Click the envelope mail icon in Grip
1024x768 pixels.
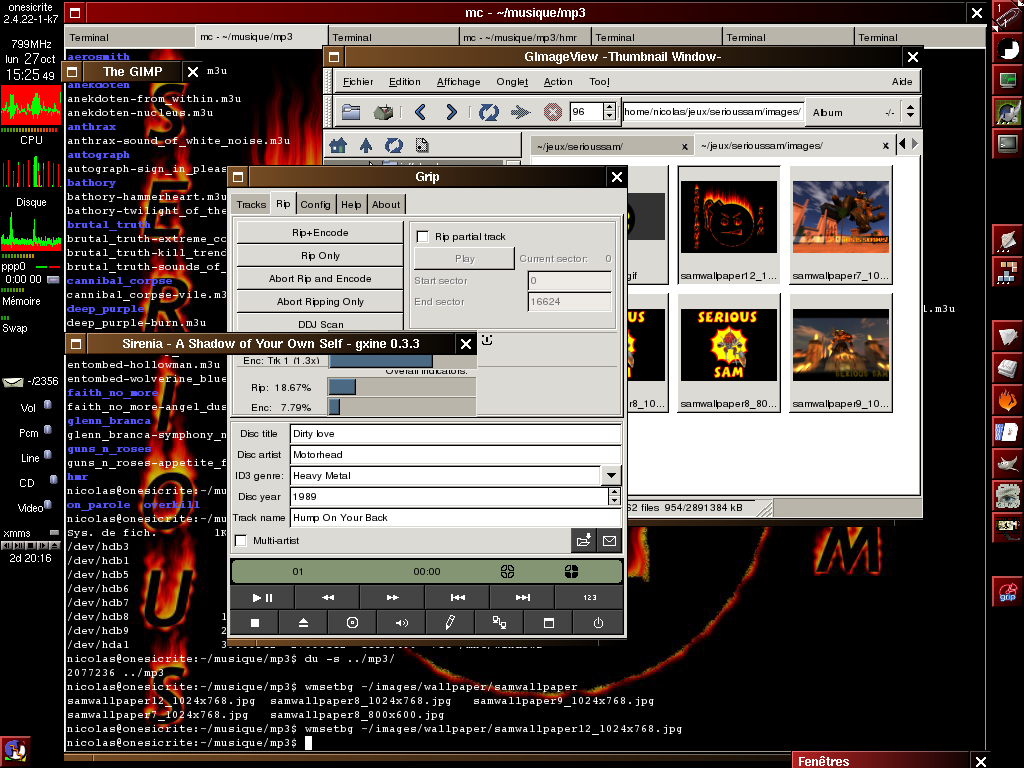coord(609,541)
